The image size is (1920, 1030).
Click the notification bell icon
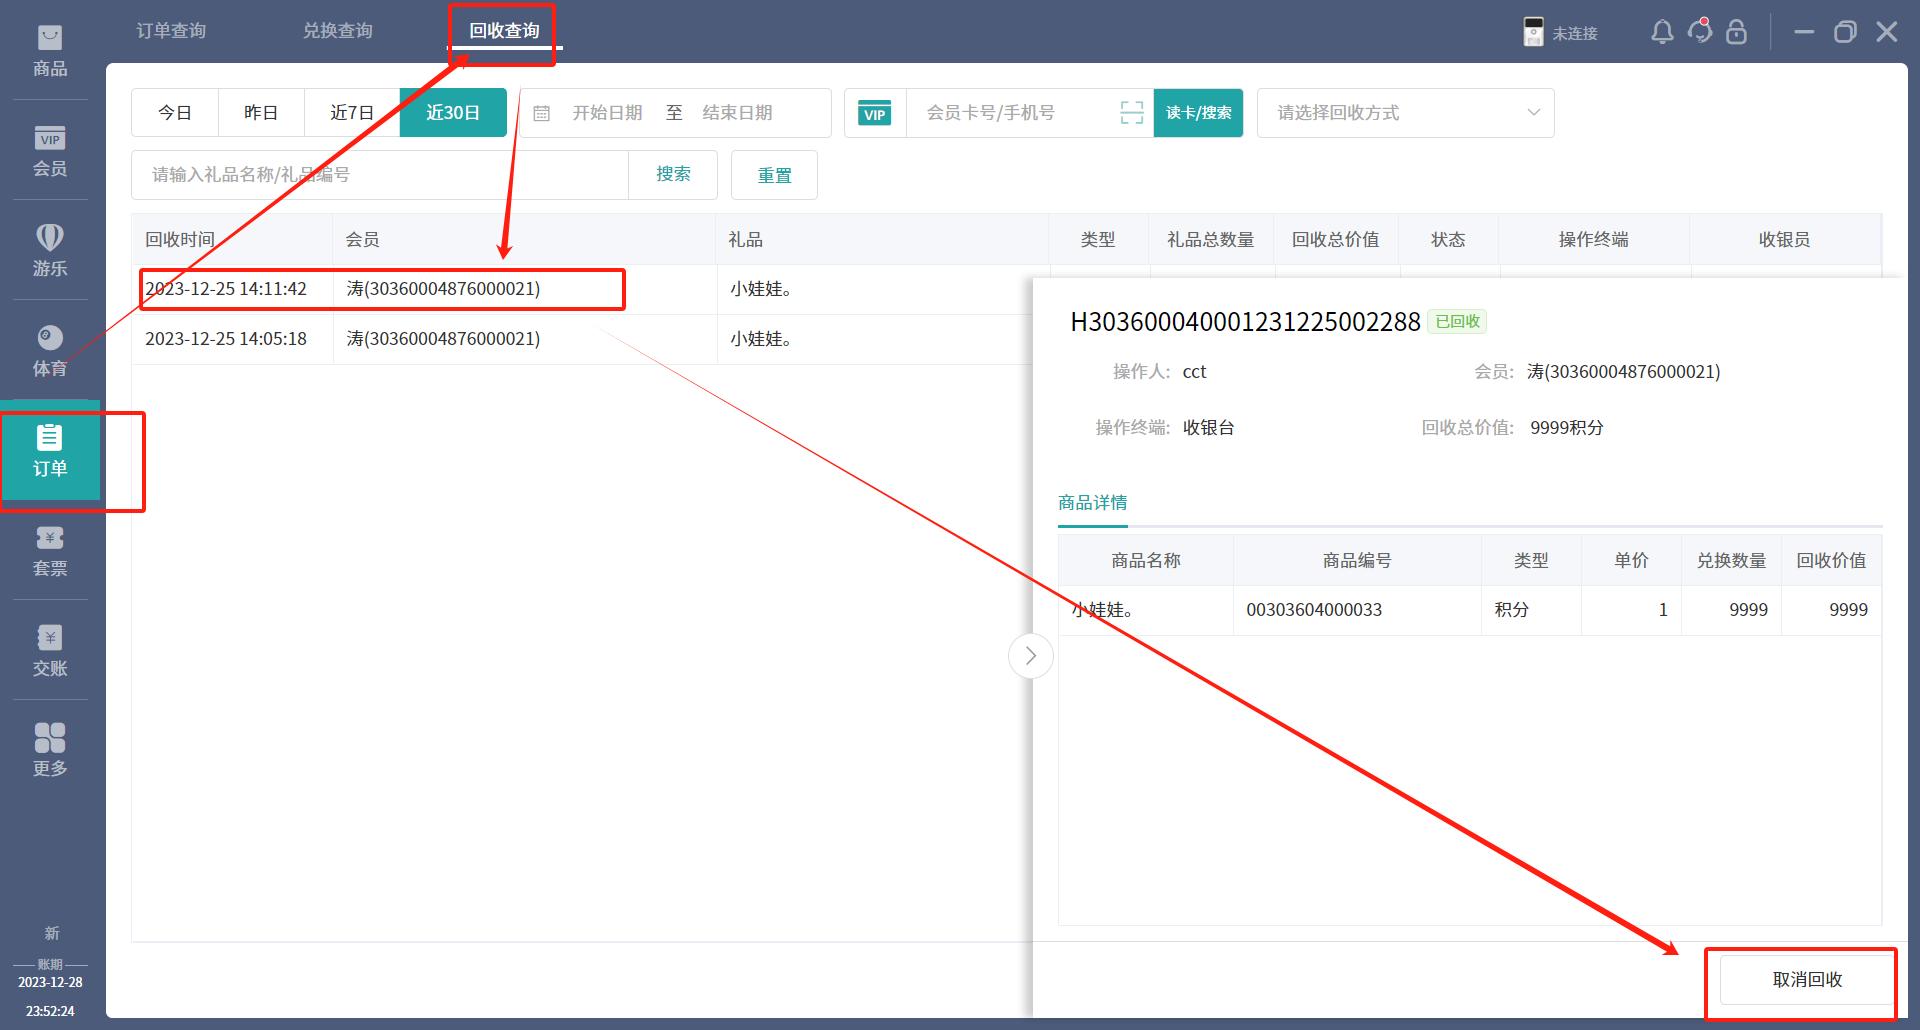pyautogui.click(x=1662, y=32)
